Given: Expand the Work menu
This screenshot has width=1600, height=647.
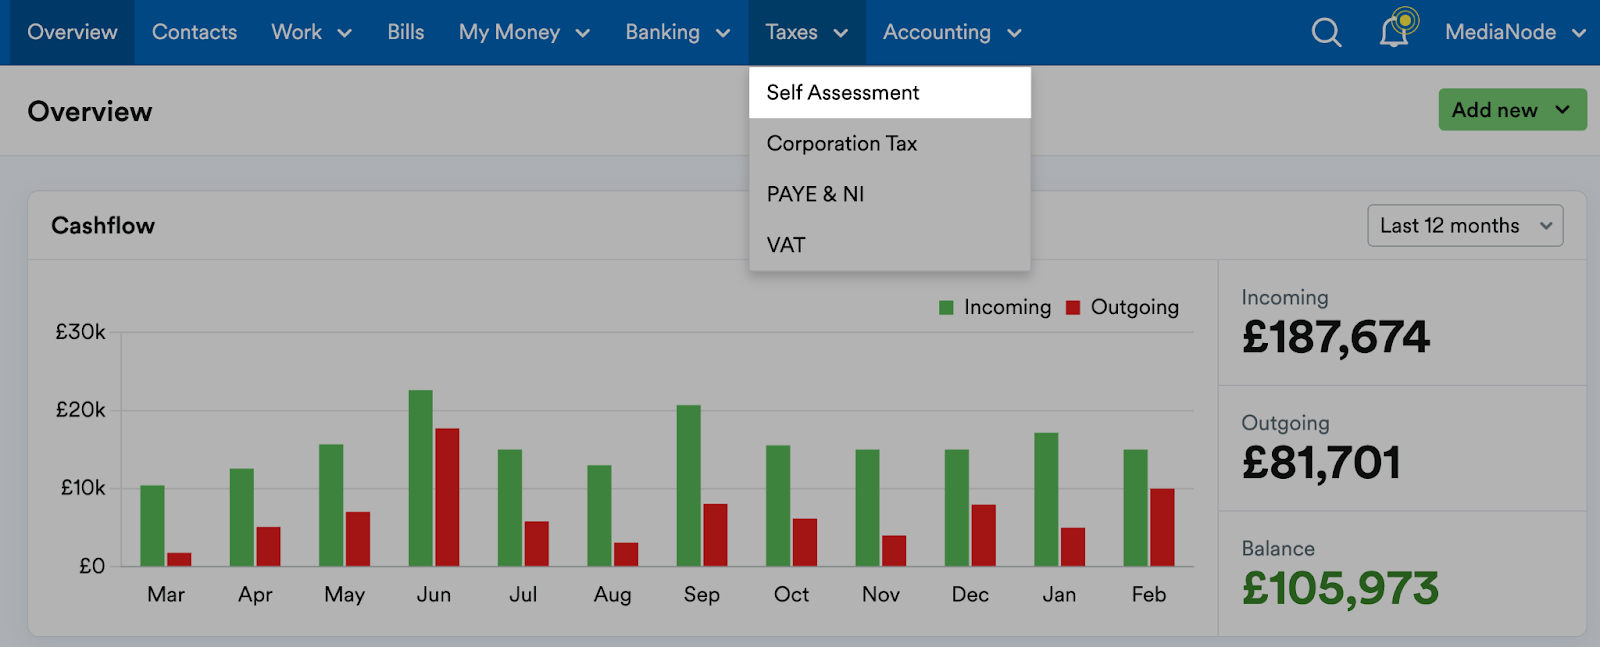Looking at the screenshot, I should pyautogui.click(x=311, y=32).
